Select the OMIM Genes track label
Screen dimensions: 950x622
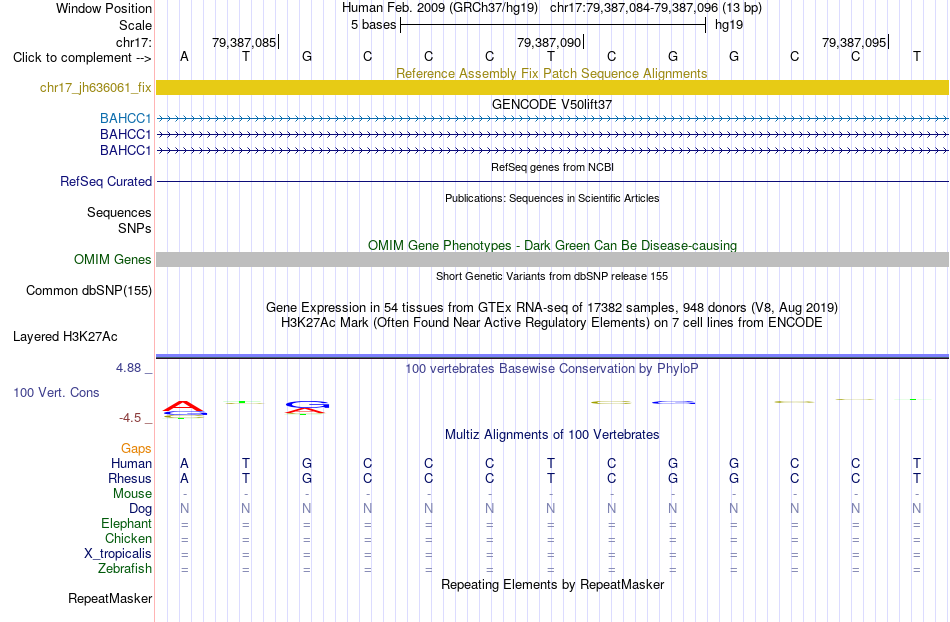[112, 259]
